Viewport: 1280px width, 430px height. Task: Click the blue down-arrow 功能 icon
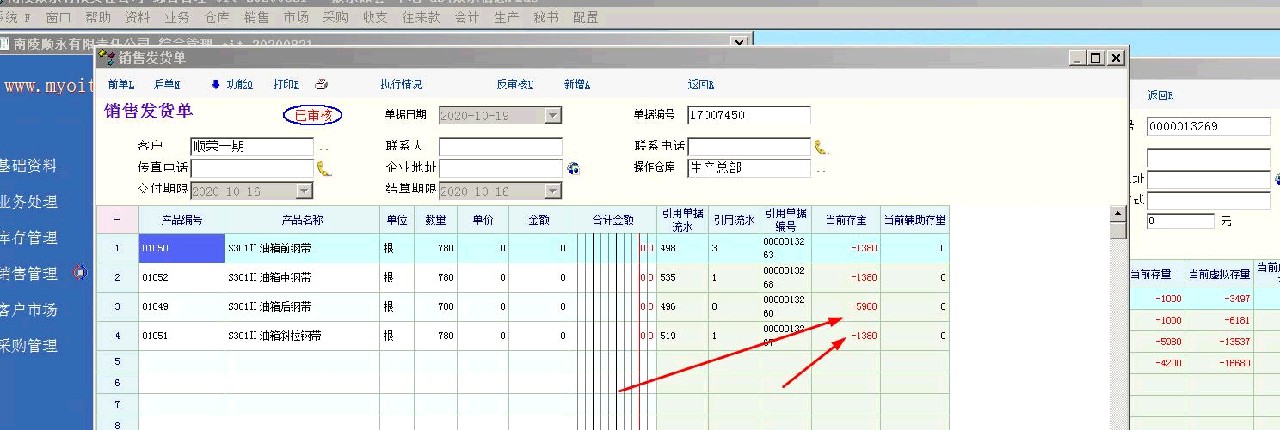click(x=215, y=85)
